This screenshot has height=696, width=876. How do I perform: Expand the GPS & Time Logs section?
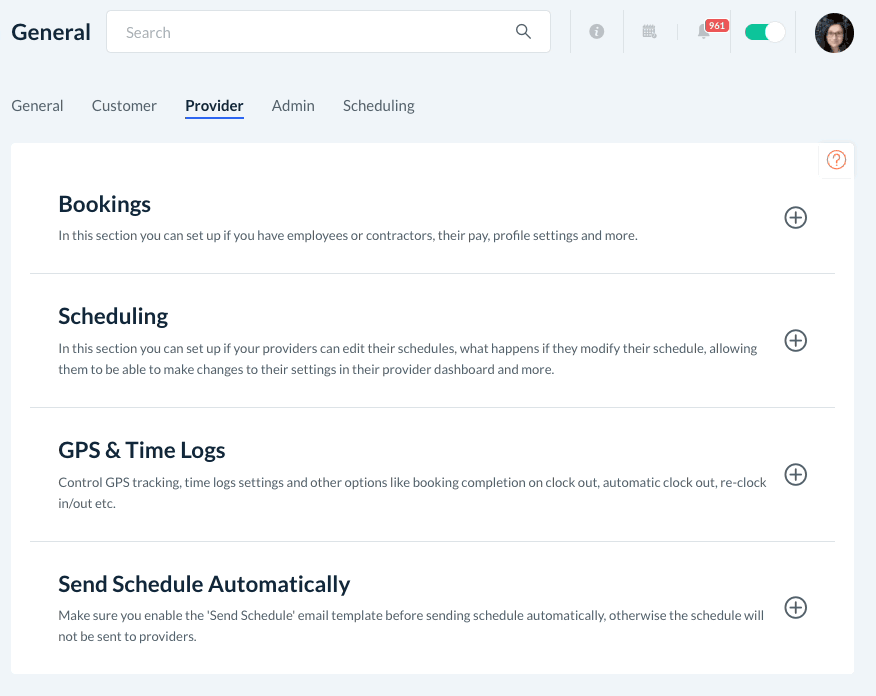[795, 474]
